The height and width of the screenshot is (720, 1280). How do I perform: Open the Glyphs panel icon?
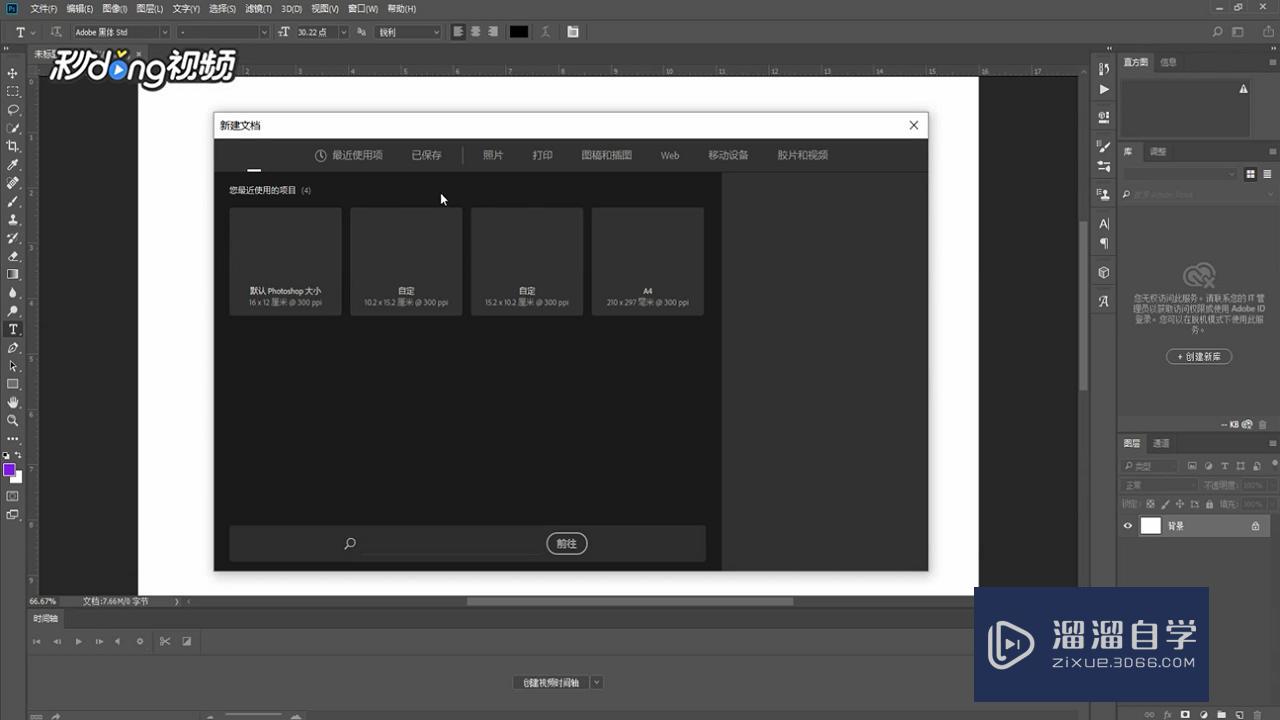1104,301
